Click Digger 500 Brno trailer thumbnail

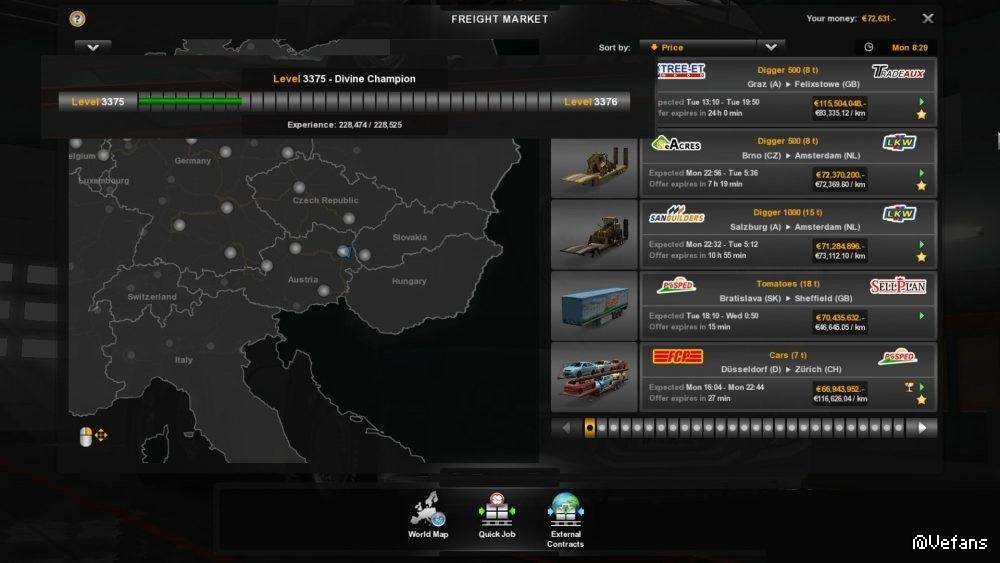click(594, 167)
